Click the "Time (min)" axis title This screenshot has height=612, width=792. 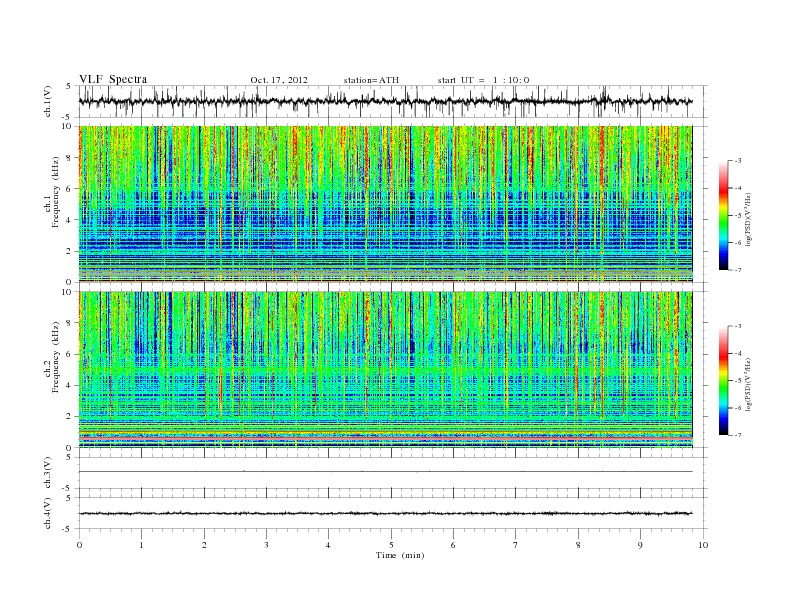(x=400, y=555)
